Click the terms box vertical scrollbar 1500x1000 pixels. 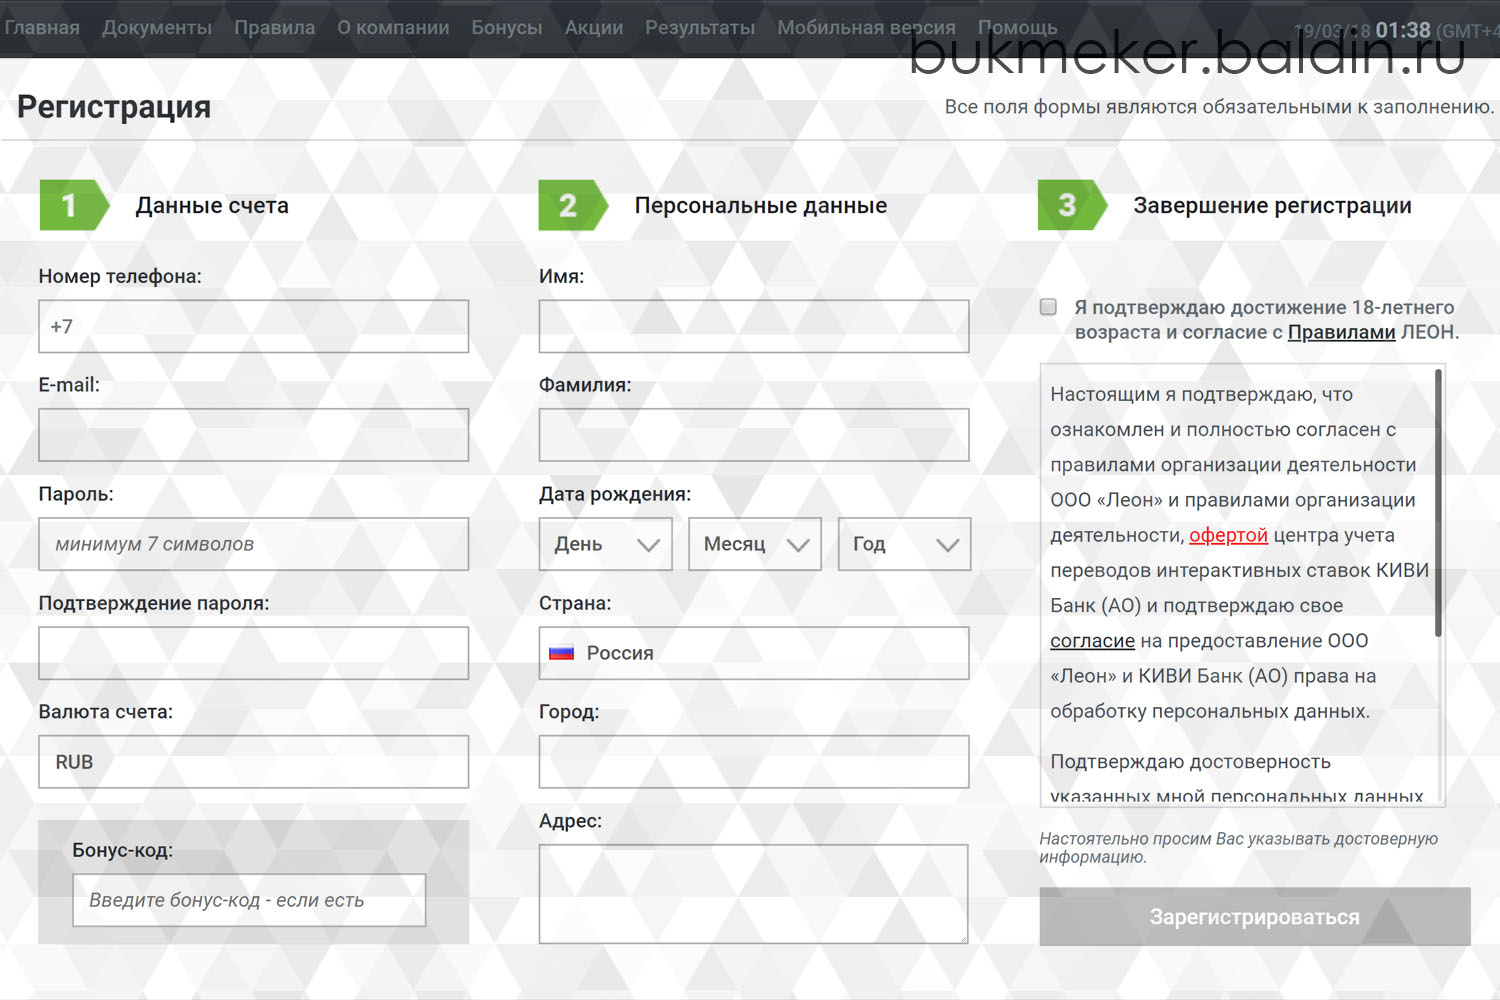(1438, 503)
